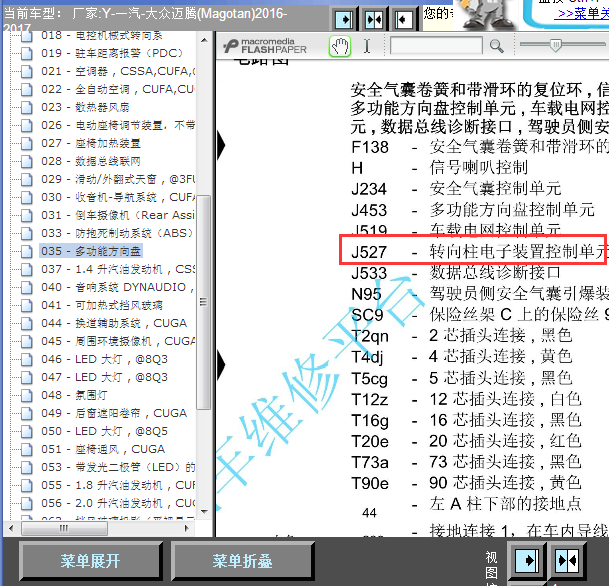Screen dimensions: 609x586
Task: Click the tree vertical scrollbar thumb
Action: tap(204, 302)
